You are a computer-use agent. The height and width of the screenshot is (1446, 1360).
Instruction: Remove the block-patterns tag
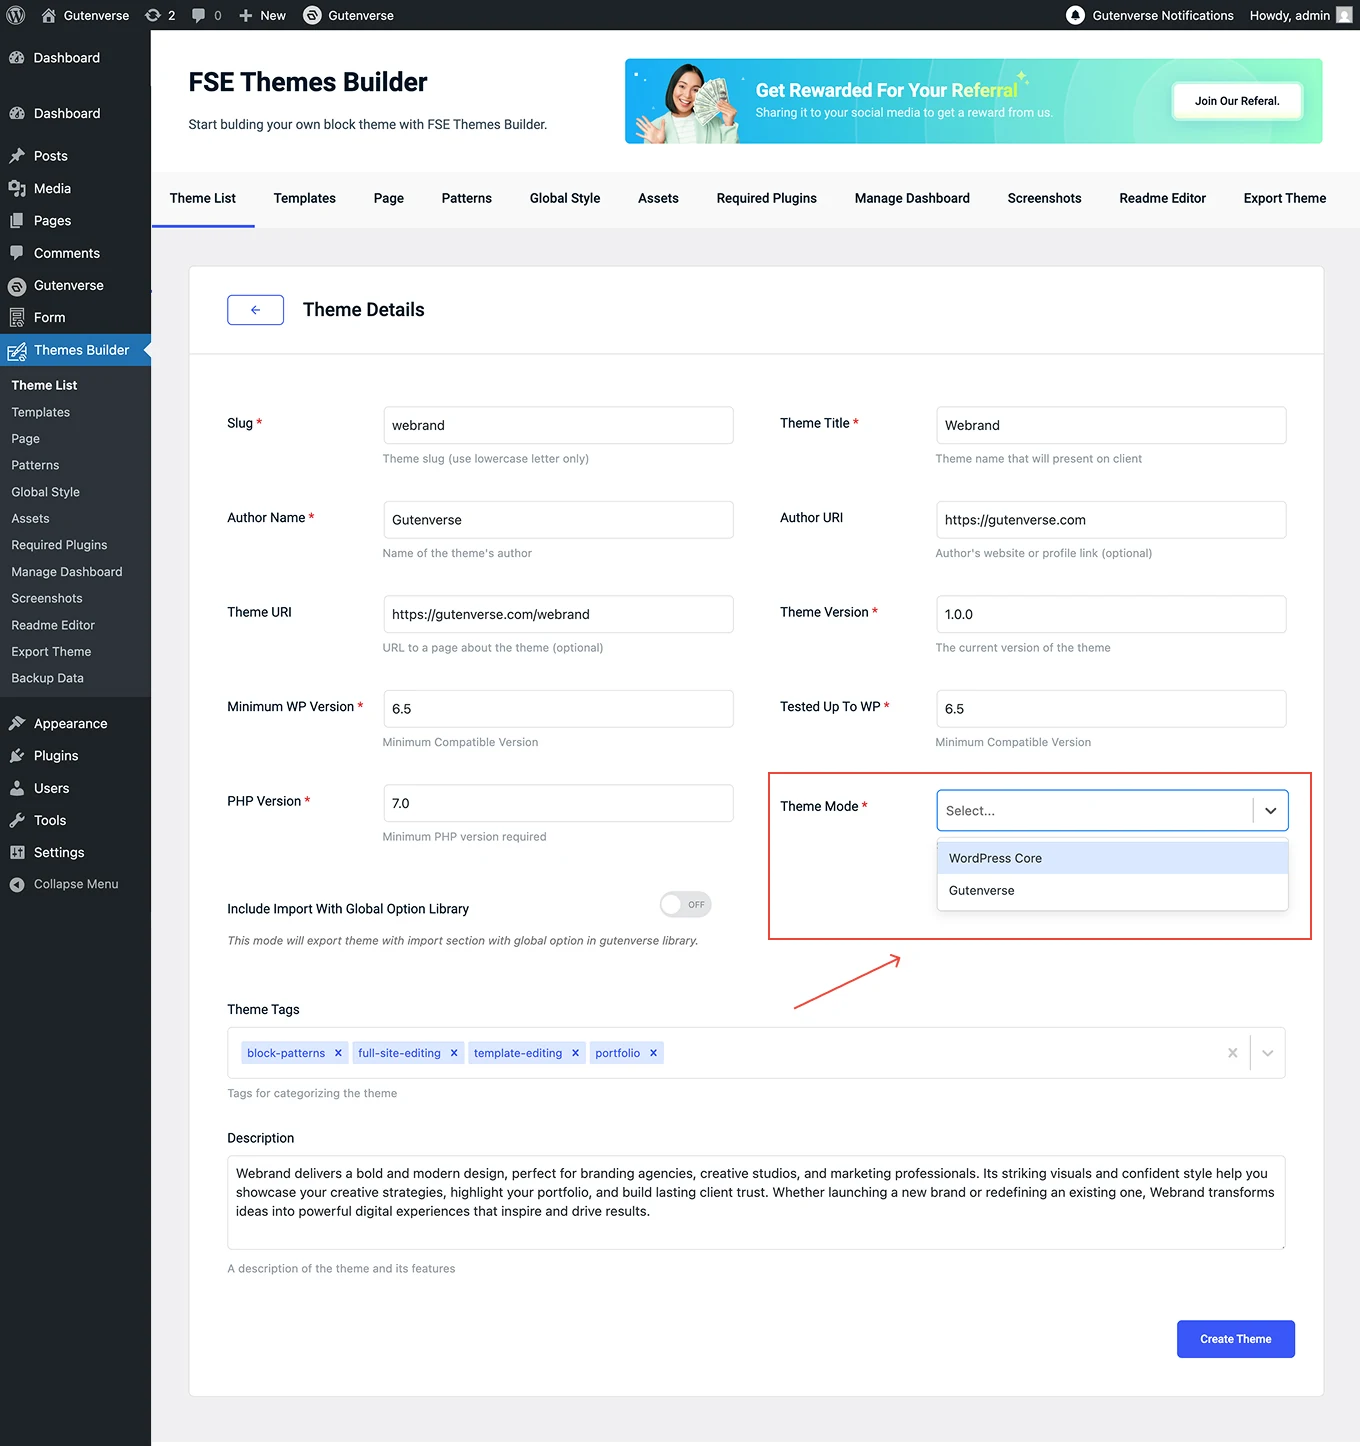[x=338, y=1053]
